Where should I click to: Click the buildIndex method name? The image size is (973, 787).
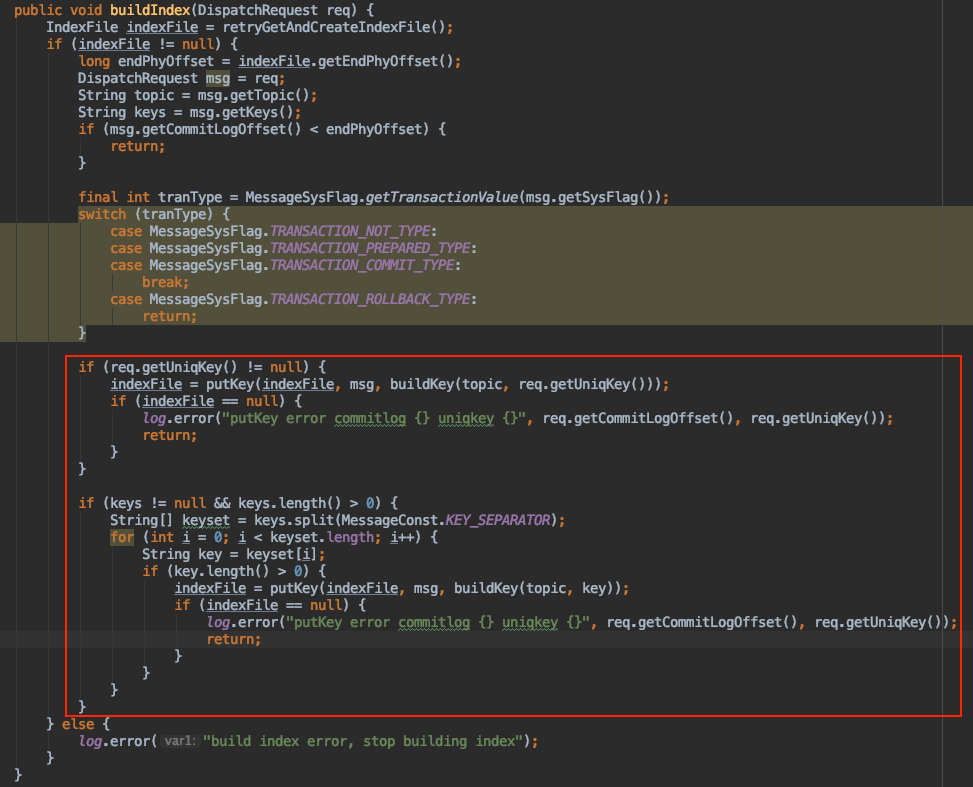pyautogui.click(x=150, y=10)
